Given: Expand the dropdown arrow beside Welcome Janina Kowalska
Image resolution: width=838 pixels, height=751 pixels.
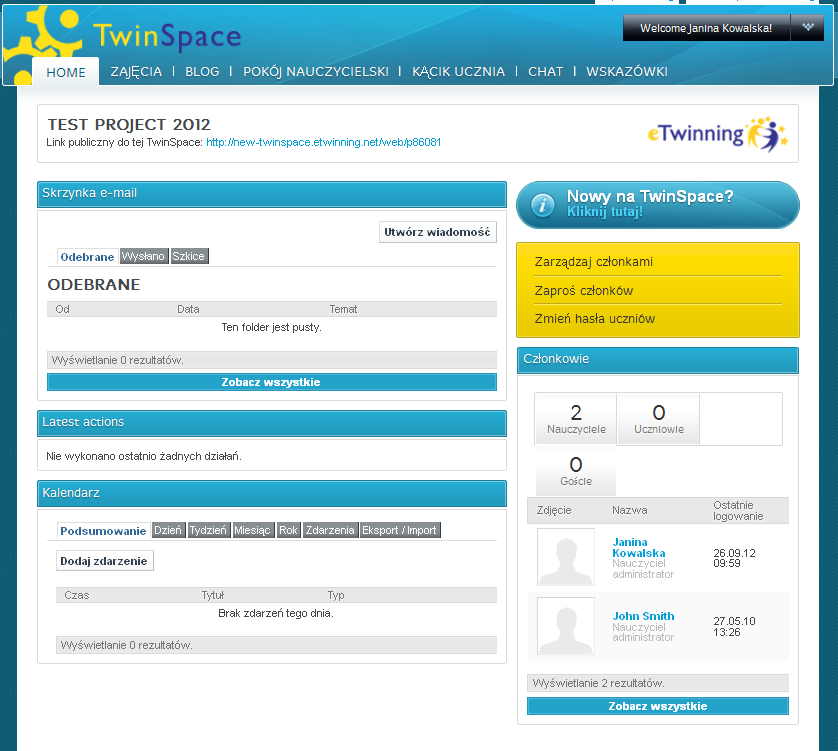Looking at the screenshot, I should coord(808,27).
